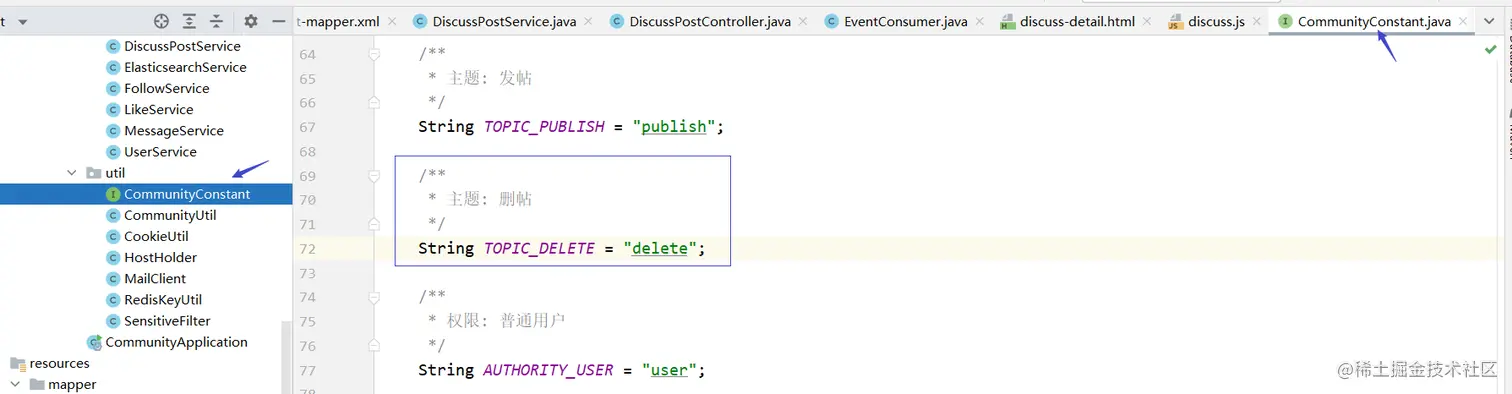1512x394 pixels.
Task: Toggle code fold marker at line 74
Action: [x=374, y=298]
